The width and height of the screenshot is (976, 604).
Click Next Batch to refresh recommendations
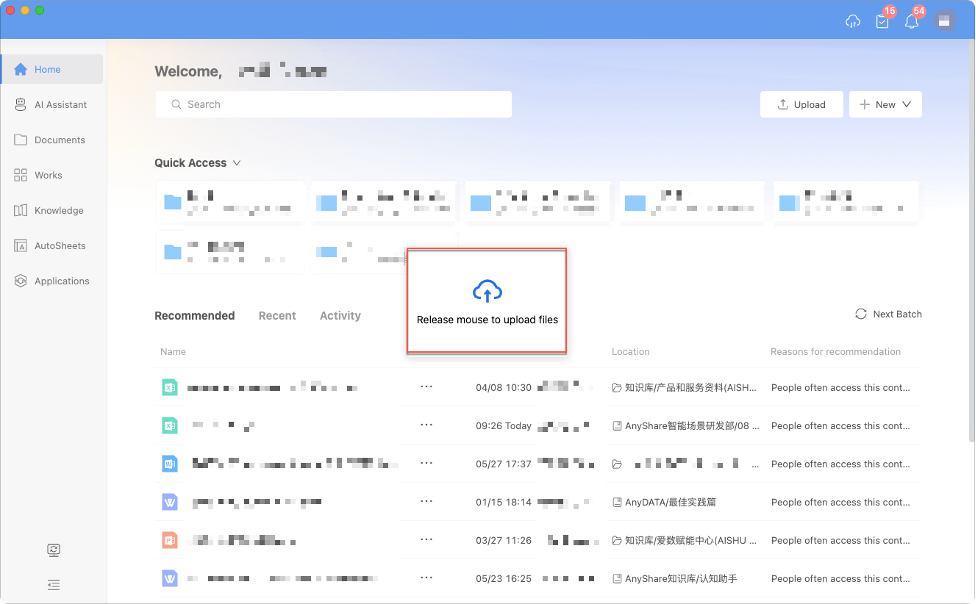[888, 314]
